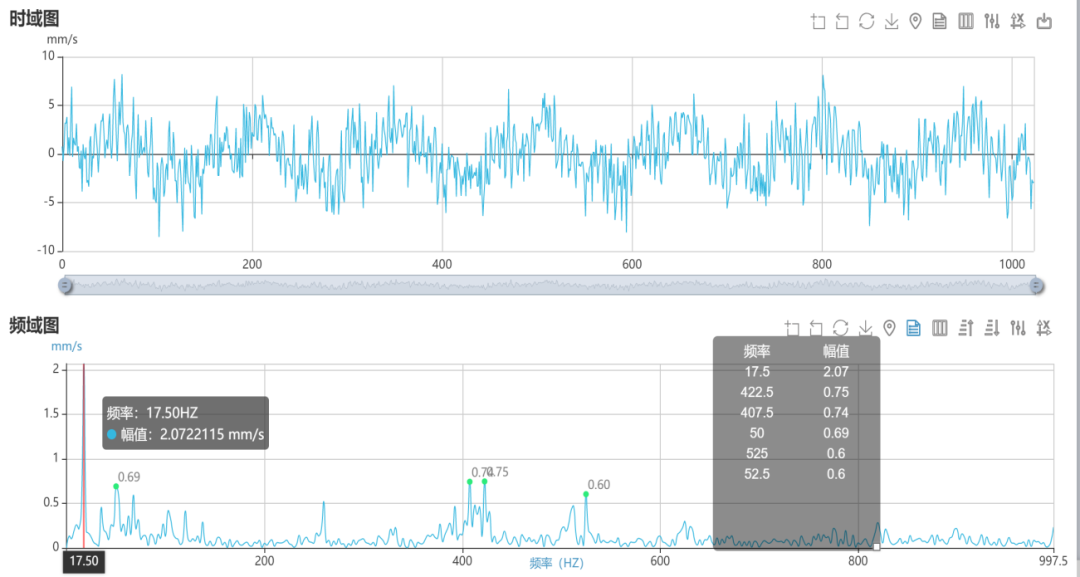Viewport: 1080px width, 577px height.
Task: Toggle location marker in frequency domain toolbar
Action: coord(889,328)
